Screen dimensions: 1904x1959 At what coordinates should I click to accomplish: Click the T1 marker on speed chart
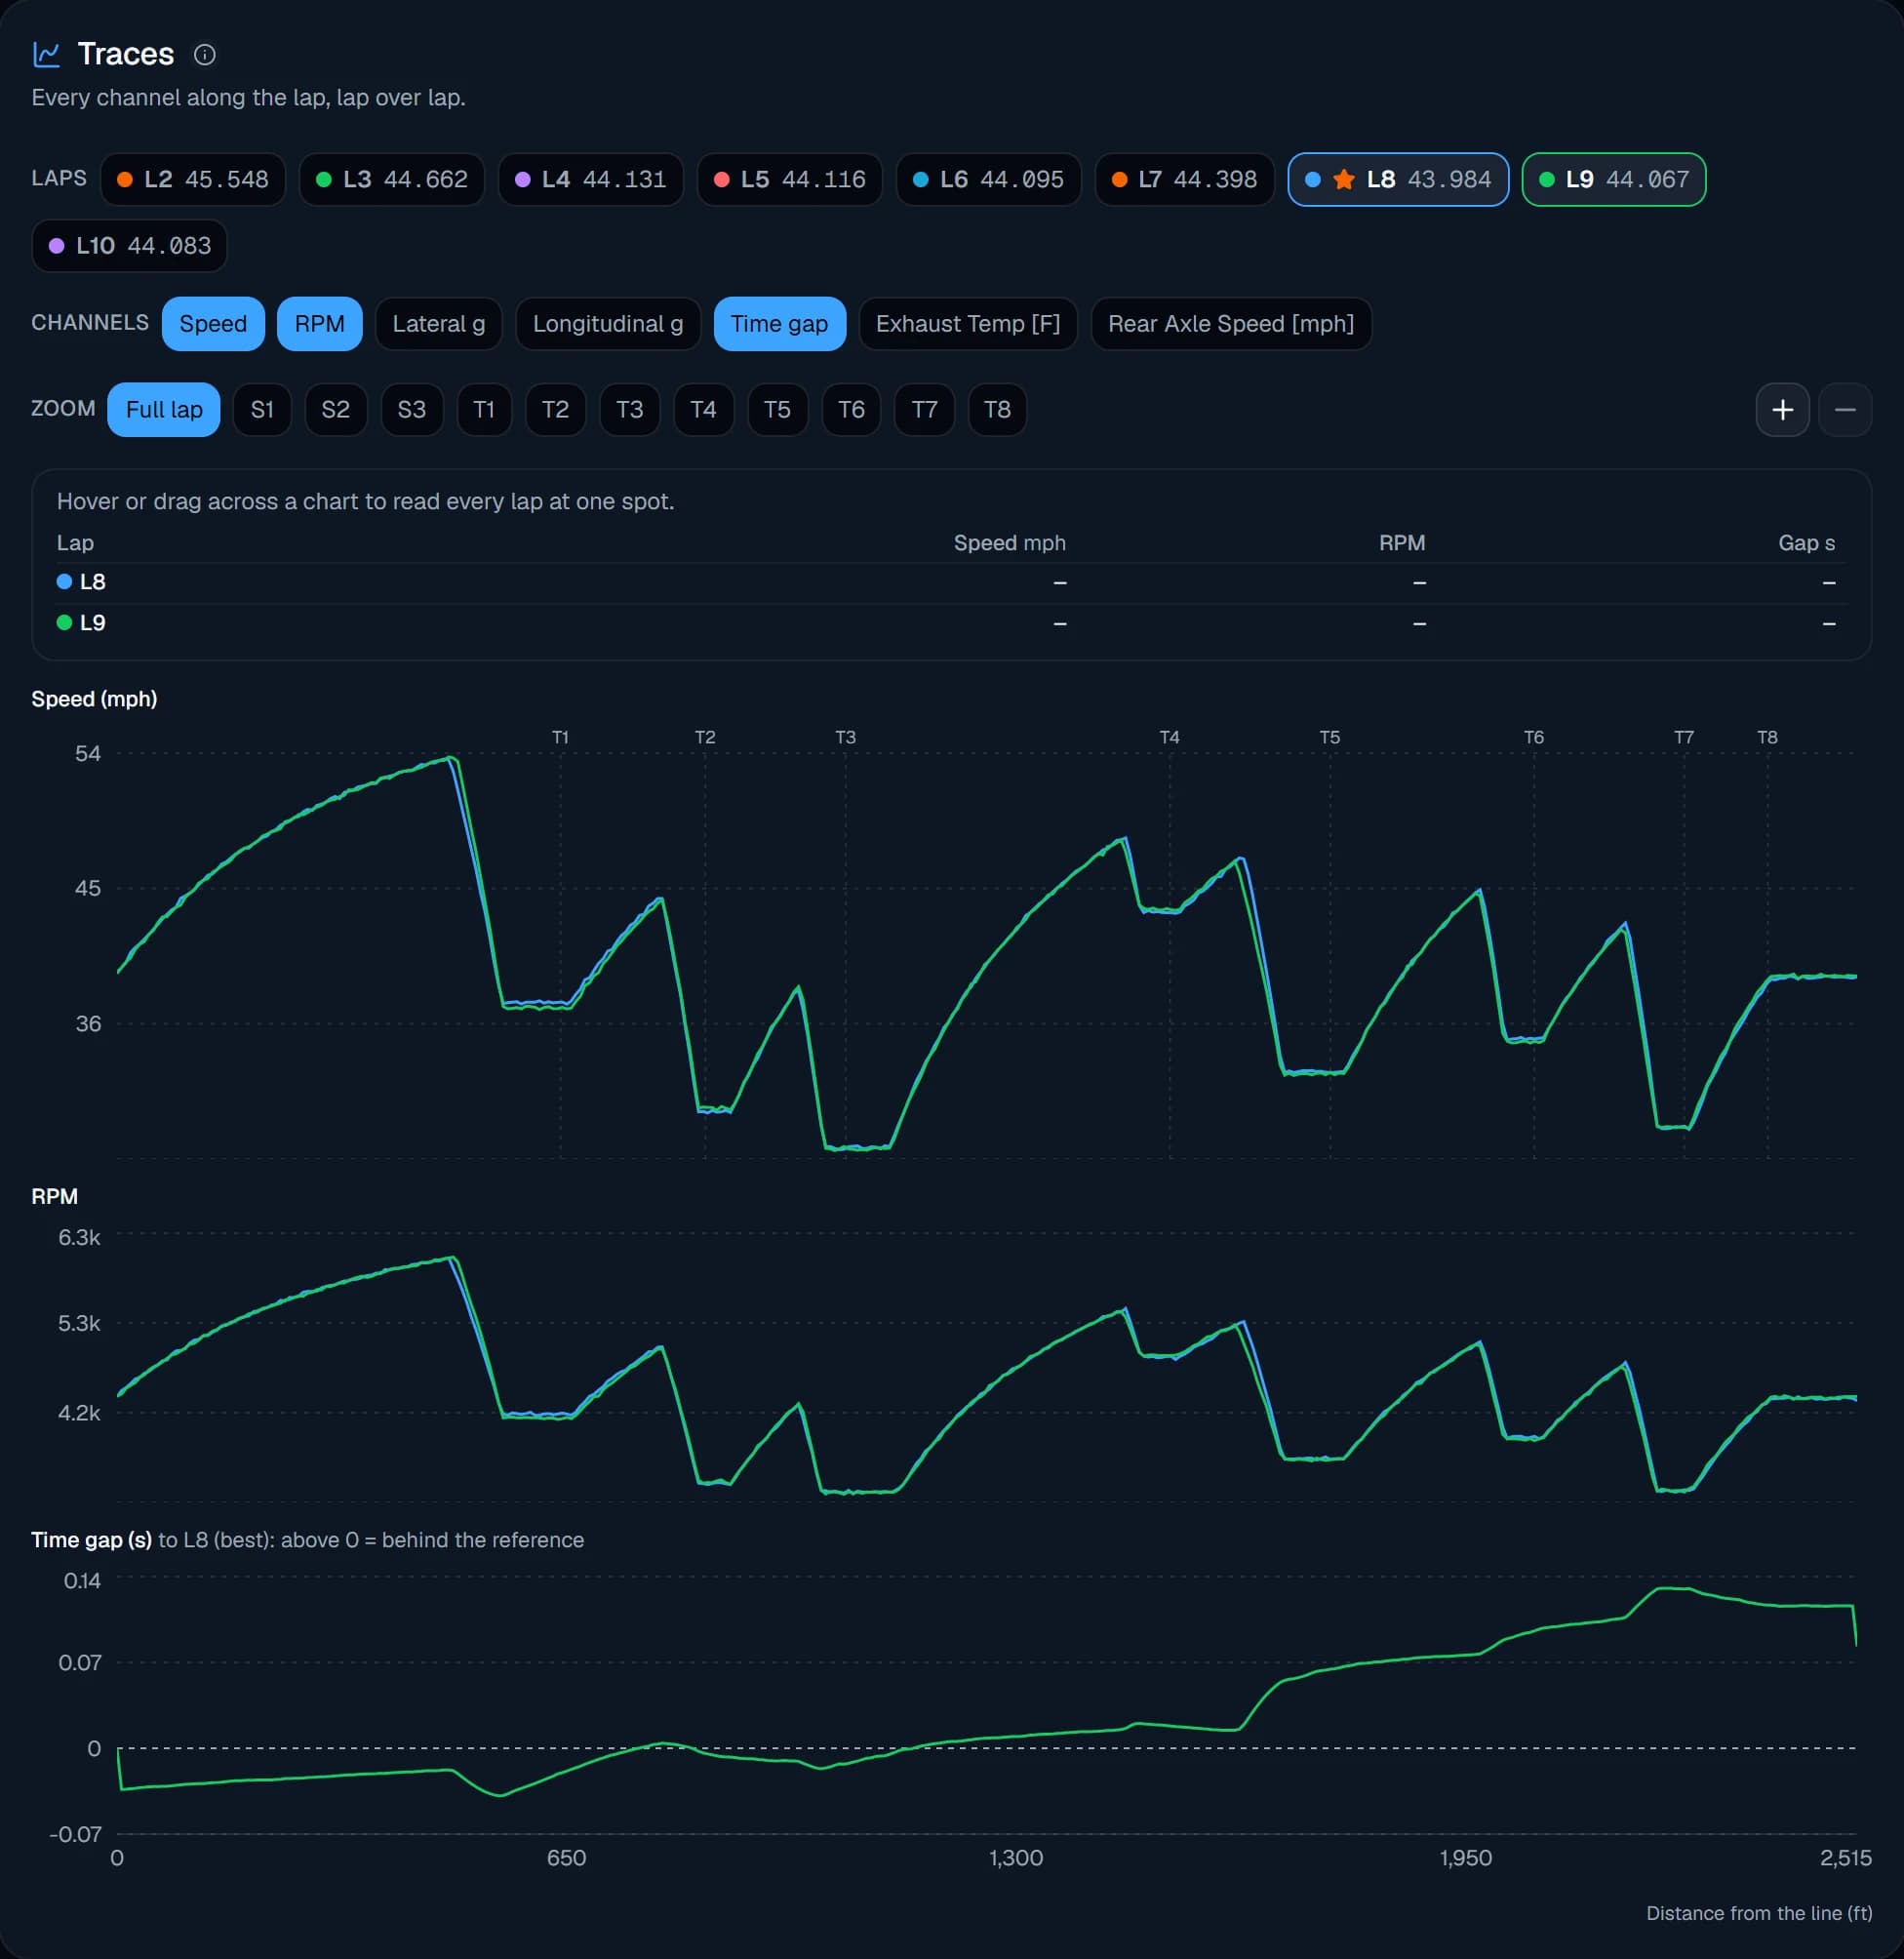(560, 737)
